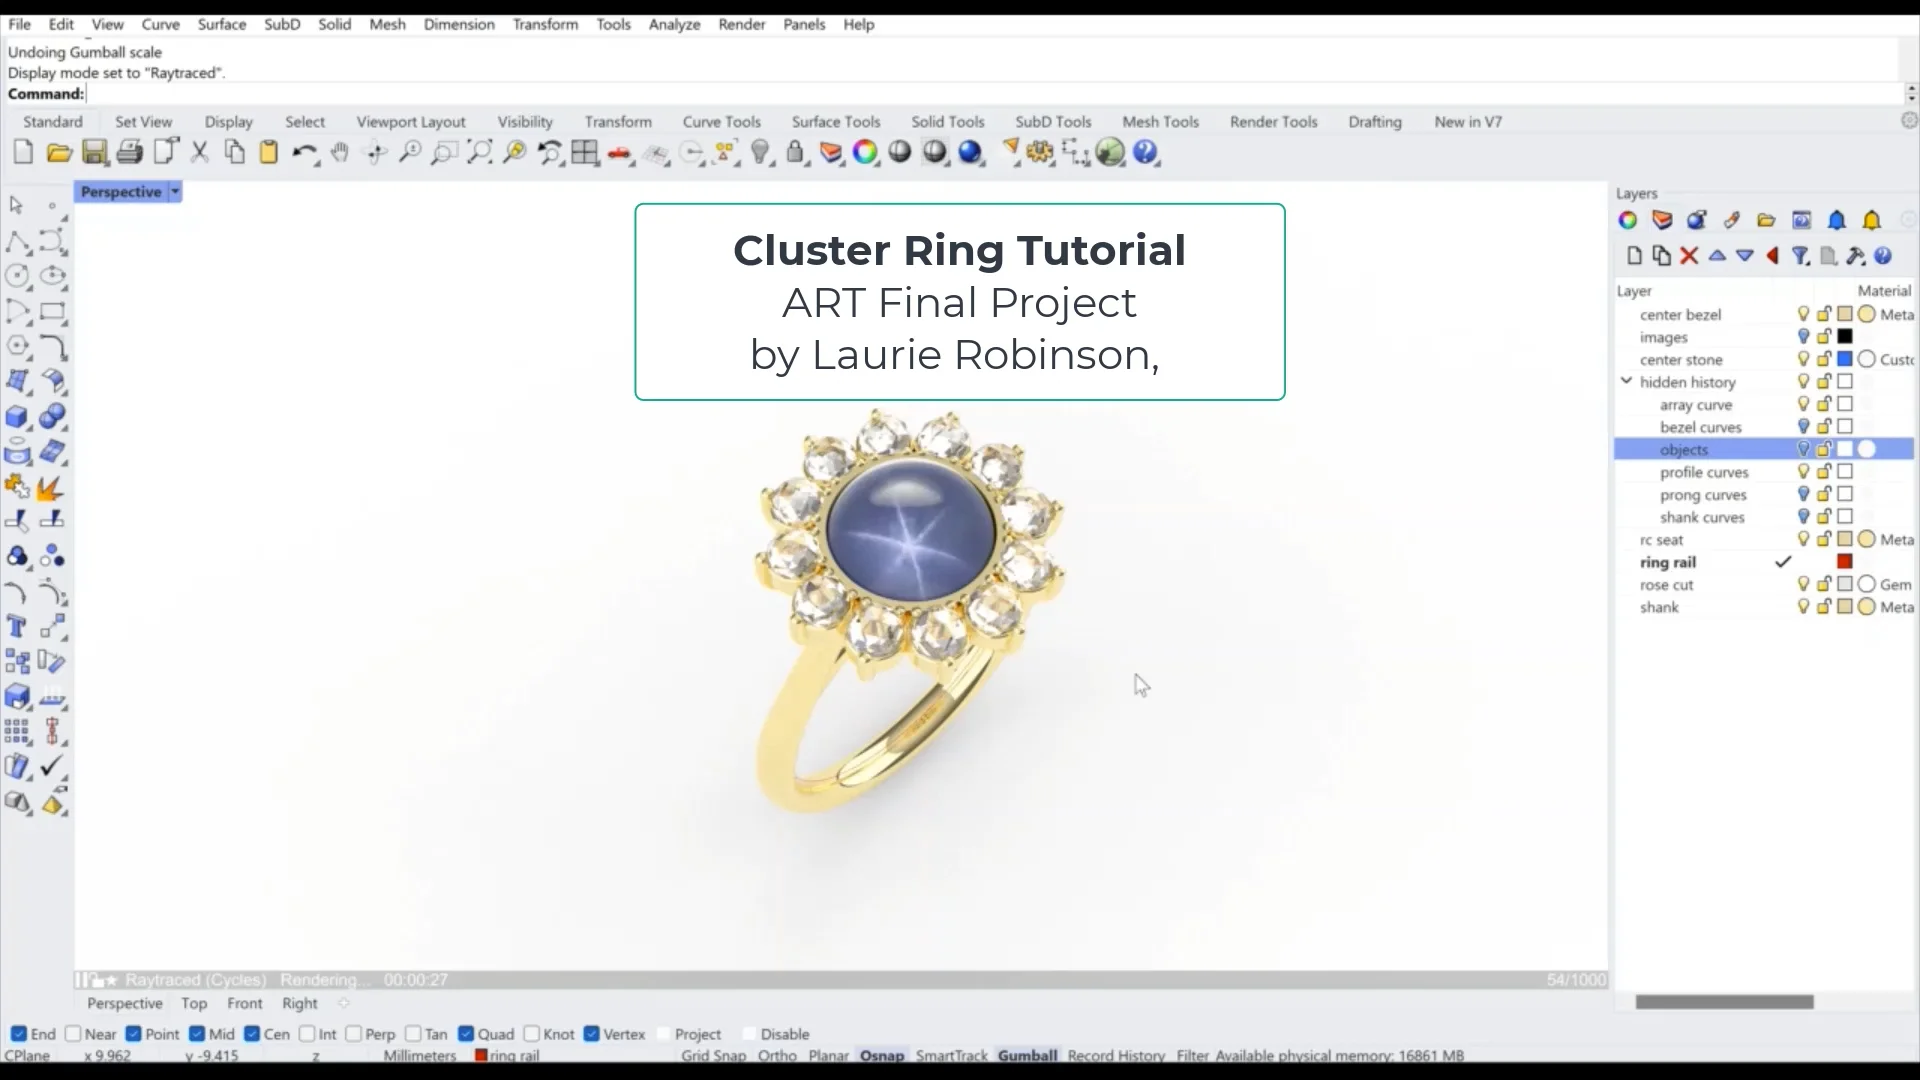Activate the Pan tool (hand icon)
1920x1080 pixels.
pos(340,153)
